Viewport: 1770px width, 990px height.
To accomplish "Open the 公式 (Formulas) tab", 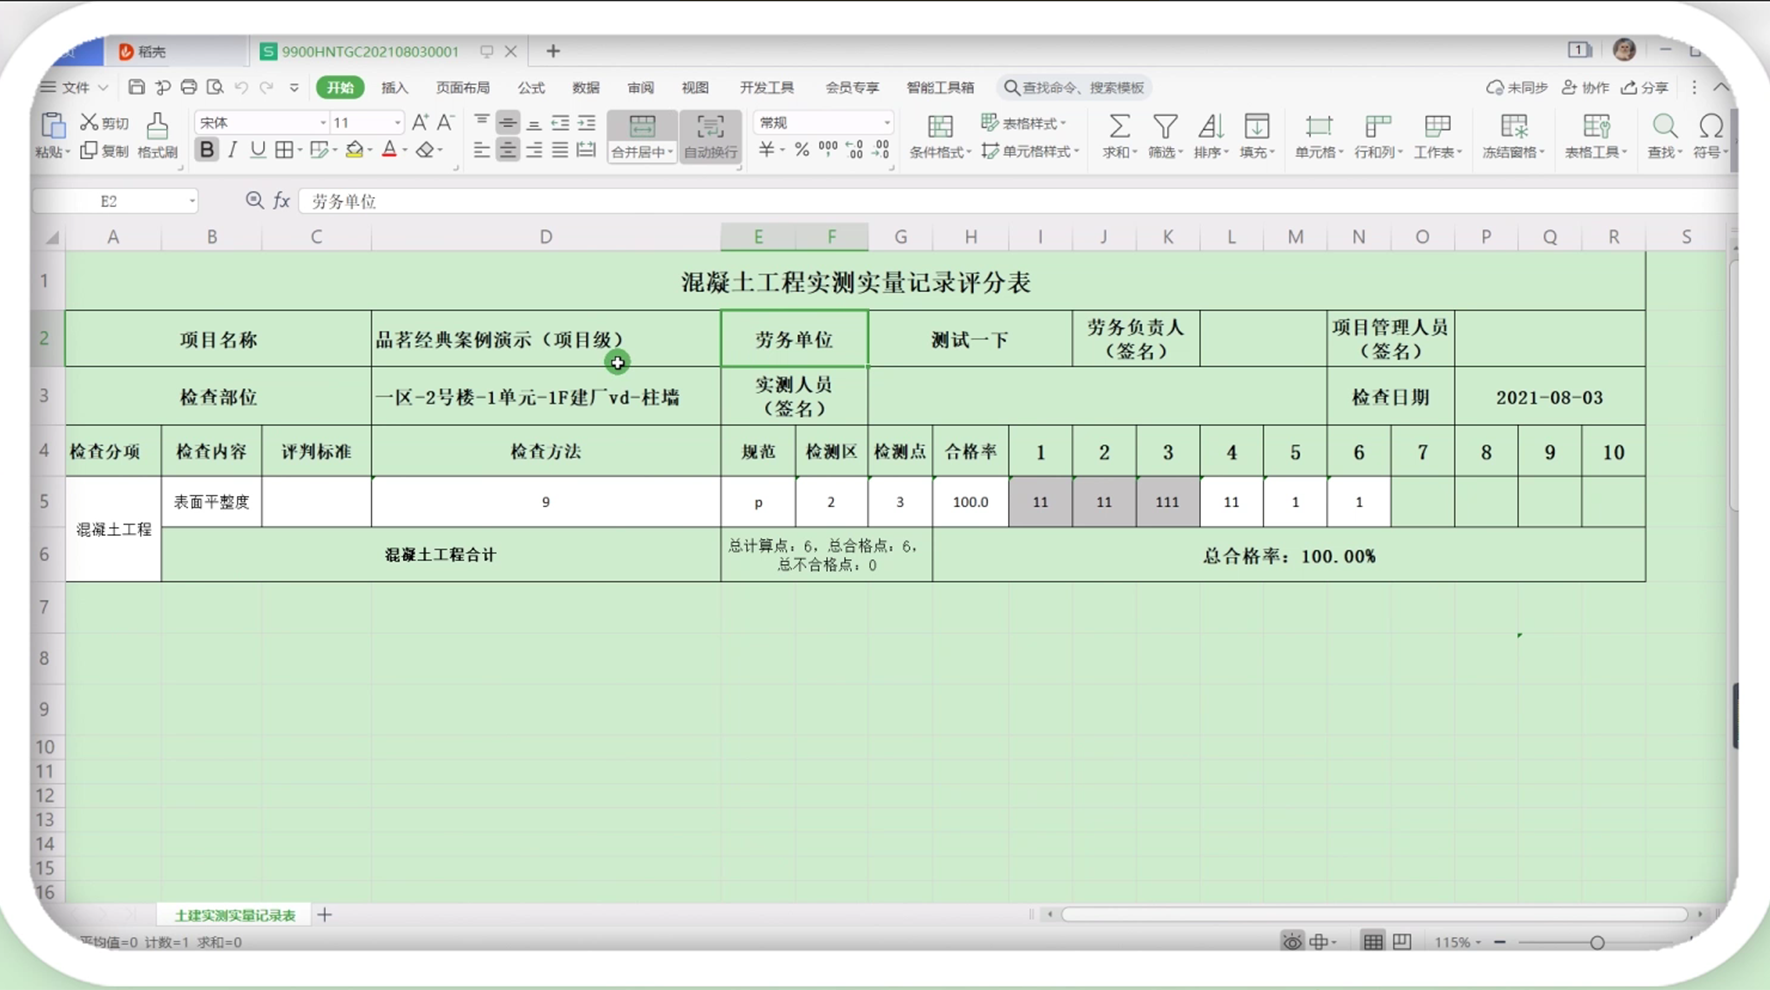I will click(x=531, y=88).
